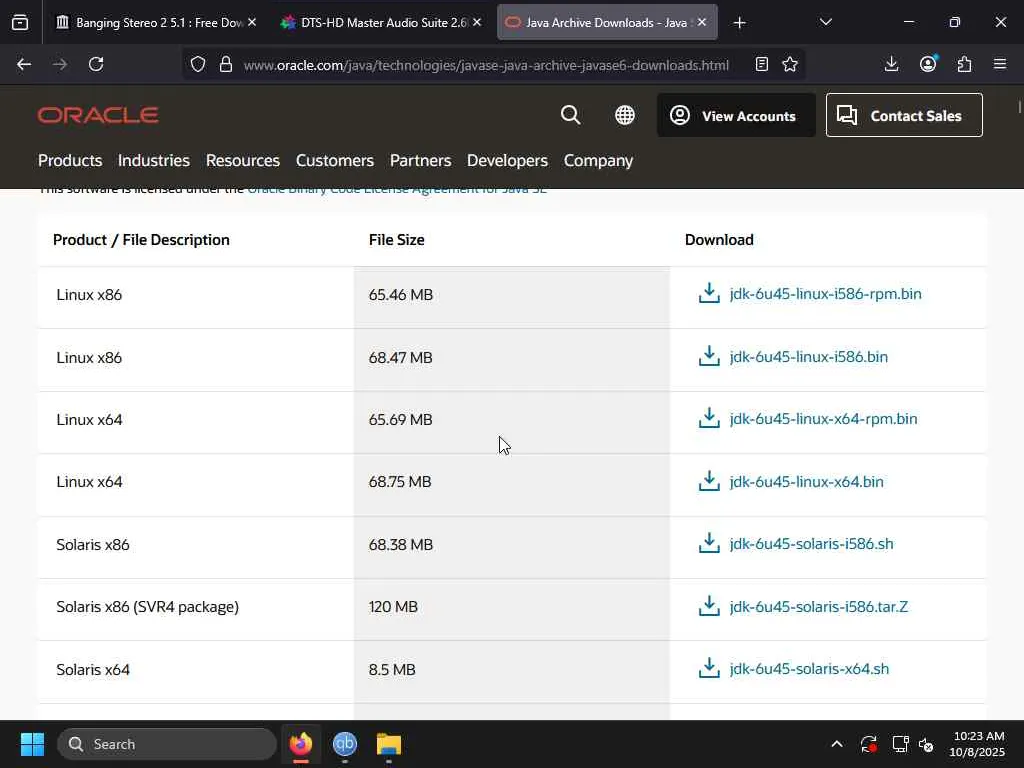Open File Explorer from the taskbar

point(389,744)
